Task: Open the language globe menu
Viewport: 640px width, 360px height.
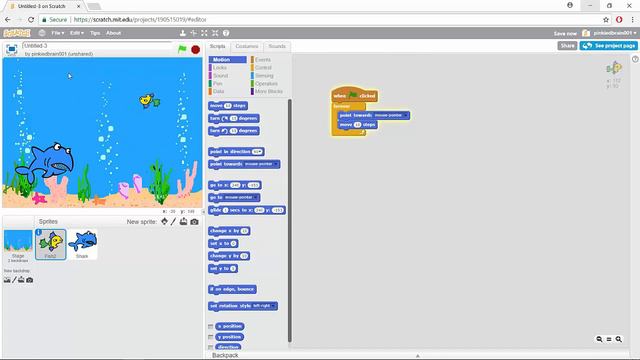Action: coord(42,33)
